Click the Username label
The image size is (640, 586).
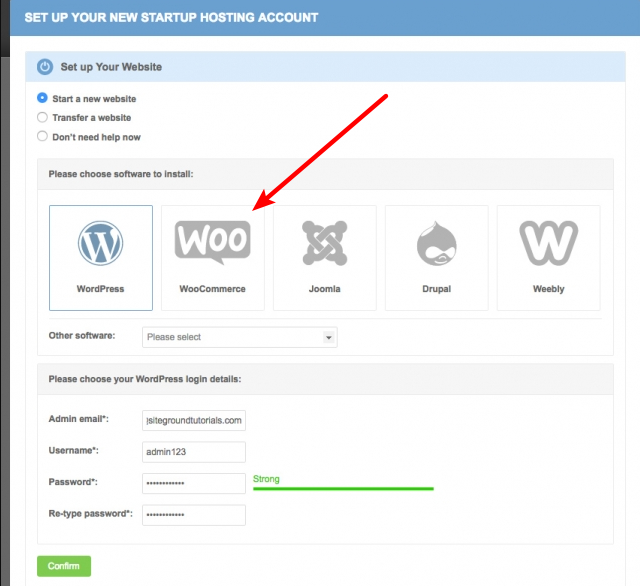pos(73,451)
